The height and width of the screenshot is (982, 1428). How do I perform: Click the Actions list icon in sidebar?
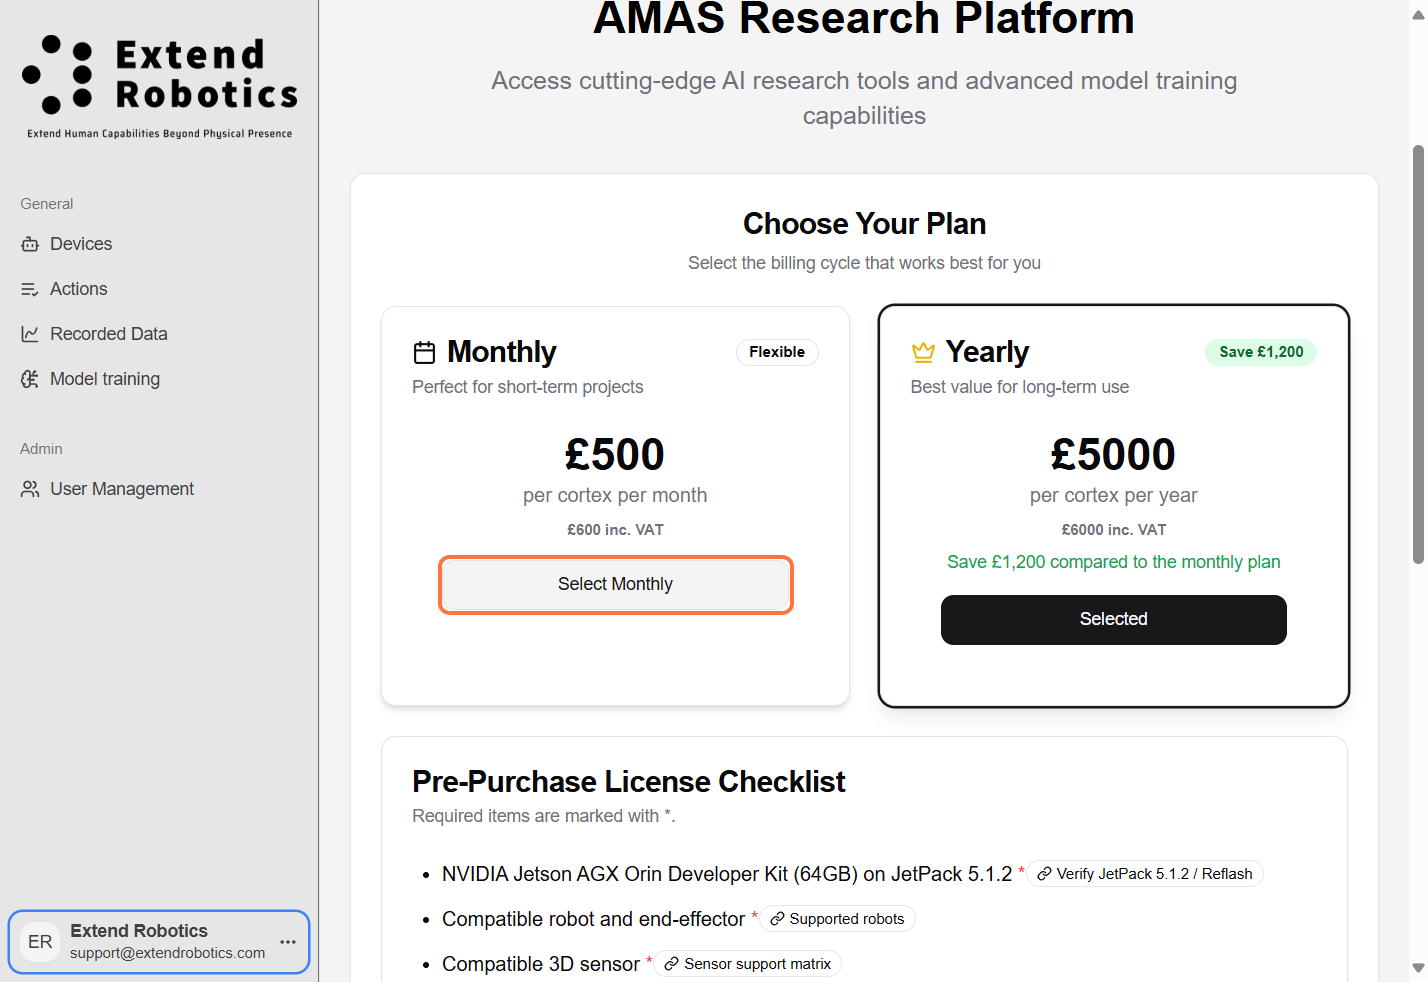(x=30, y=289)
